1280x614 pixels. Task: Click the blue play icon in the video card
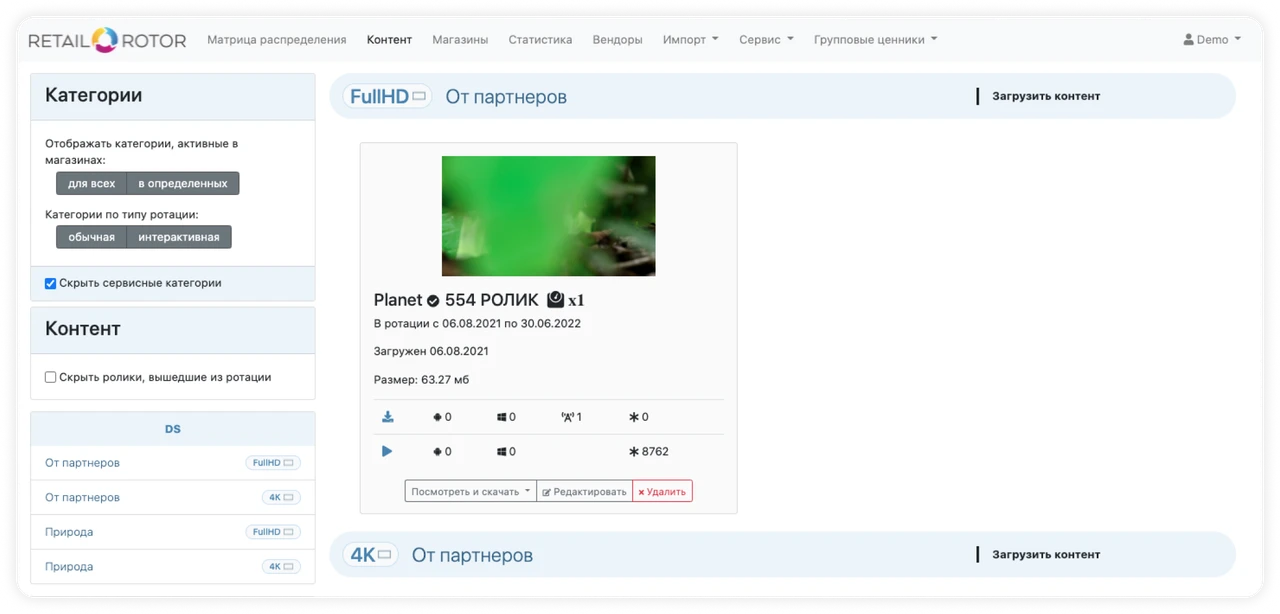pos(387,451)
